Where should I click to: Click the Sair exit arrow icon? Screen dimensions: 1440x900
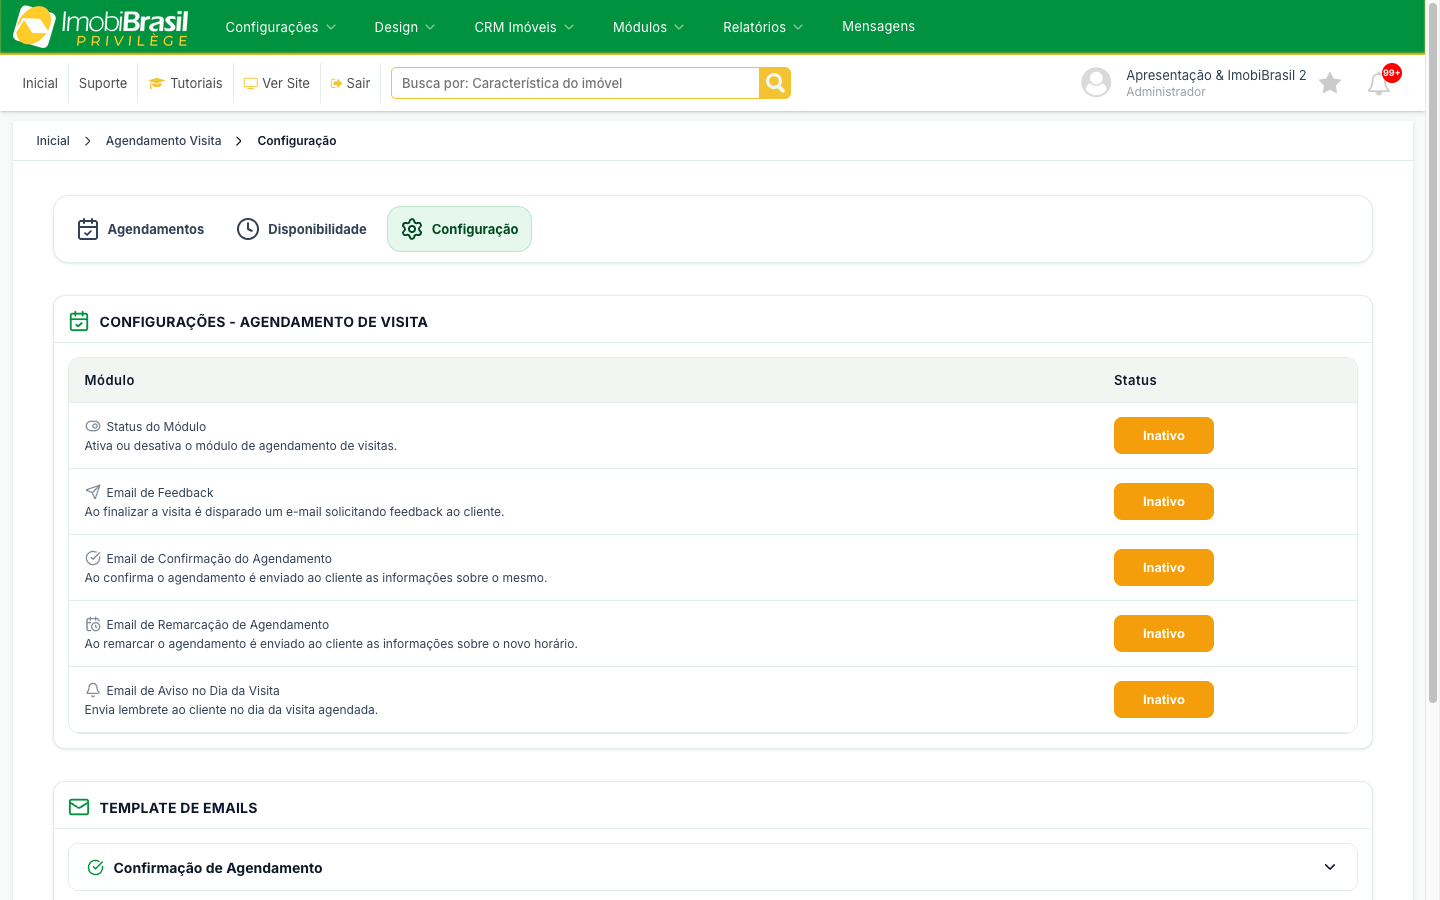tap(336, 84)
